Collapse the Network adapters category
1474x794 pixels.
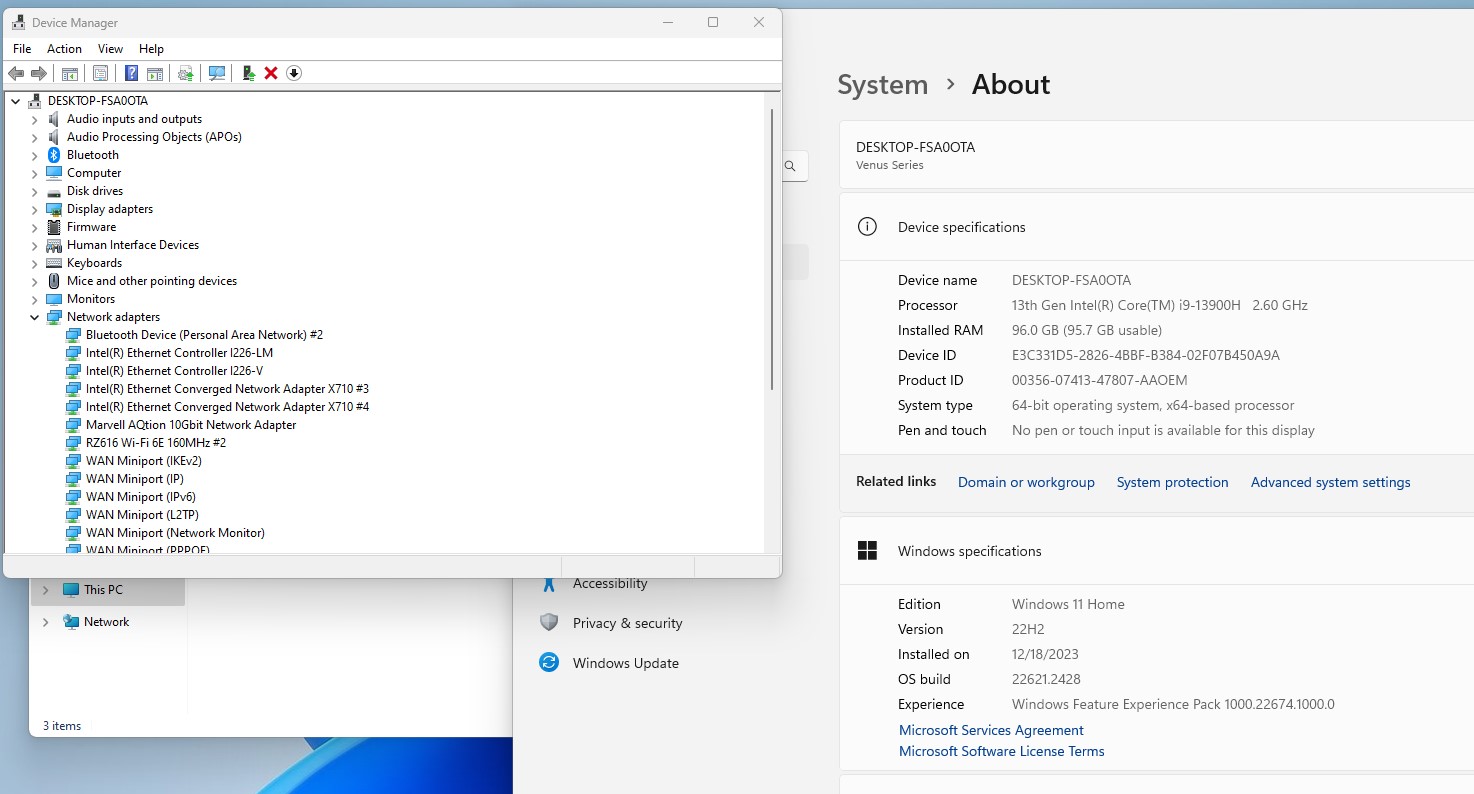tap(34, 317)
